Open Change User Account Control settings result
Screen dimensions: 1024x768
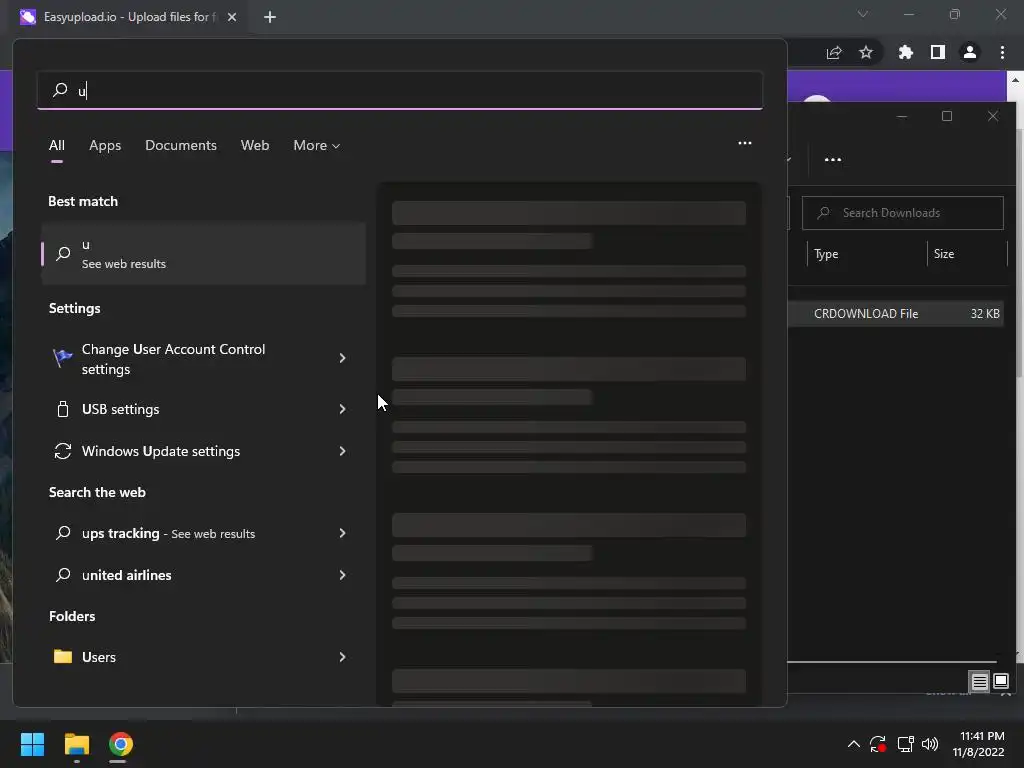(204, 359)
